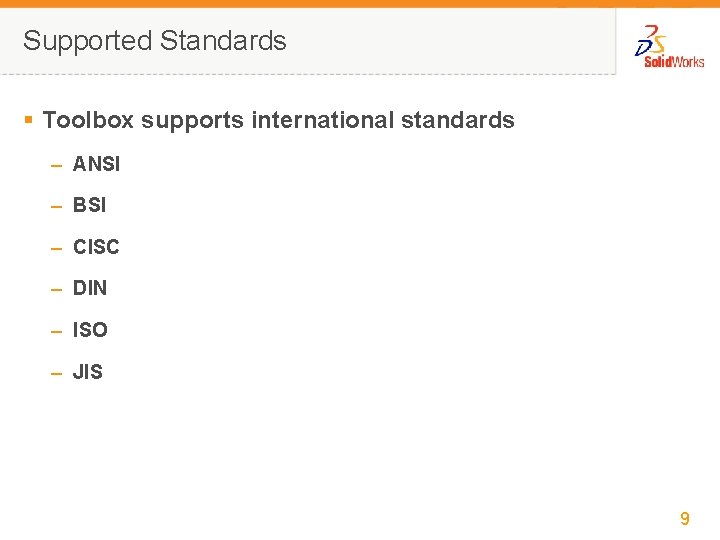Click the dash marker before JIS

(57, 372)
